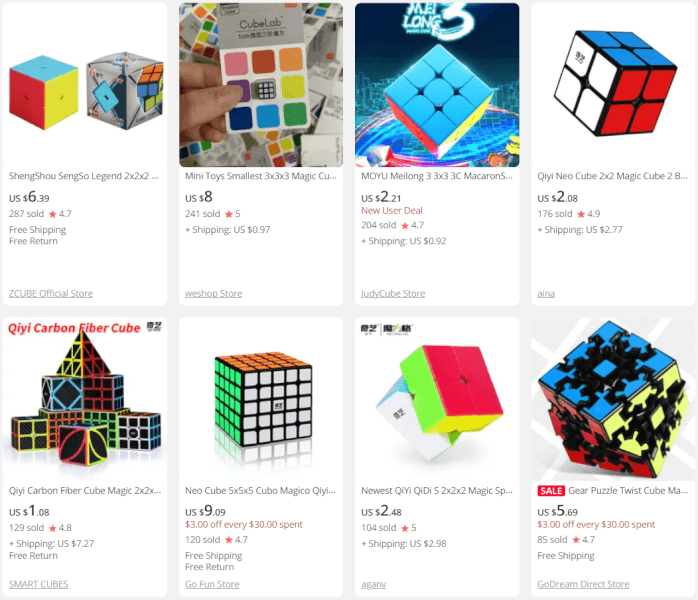Screen dimensions: 698x600
Task: Open the Qiyi Neo Cube 2x2 product image
Action: pyautogui.click(x=613, y=85)
